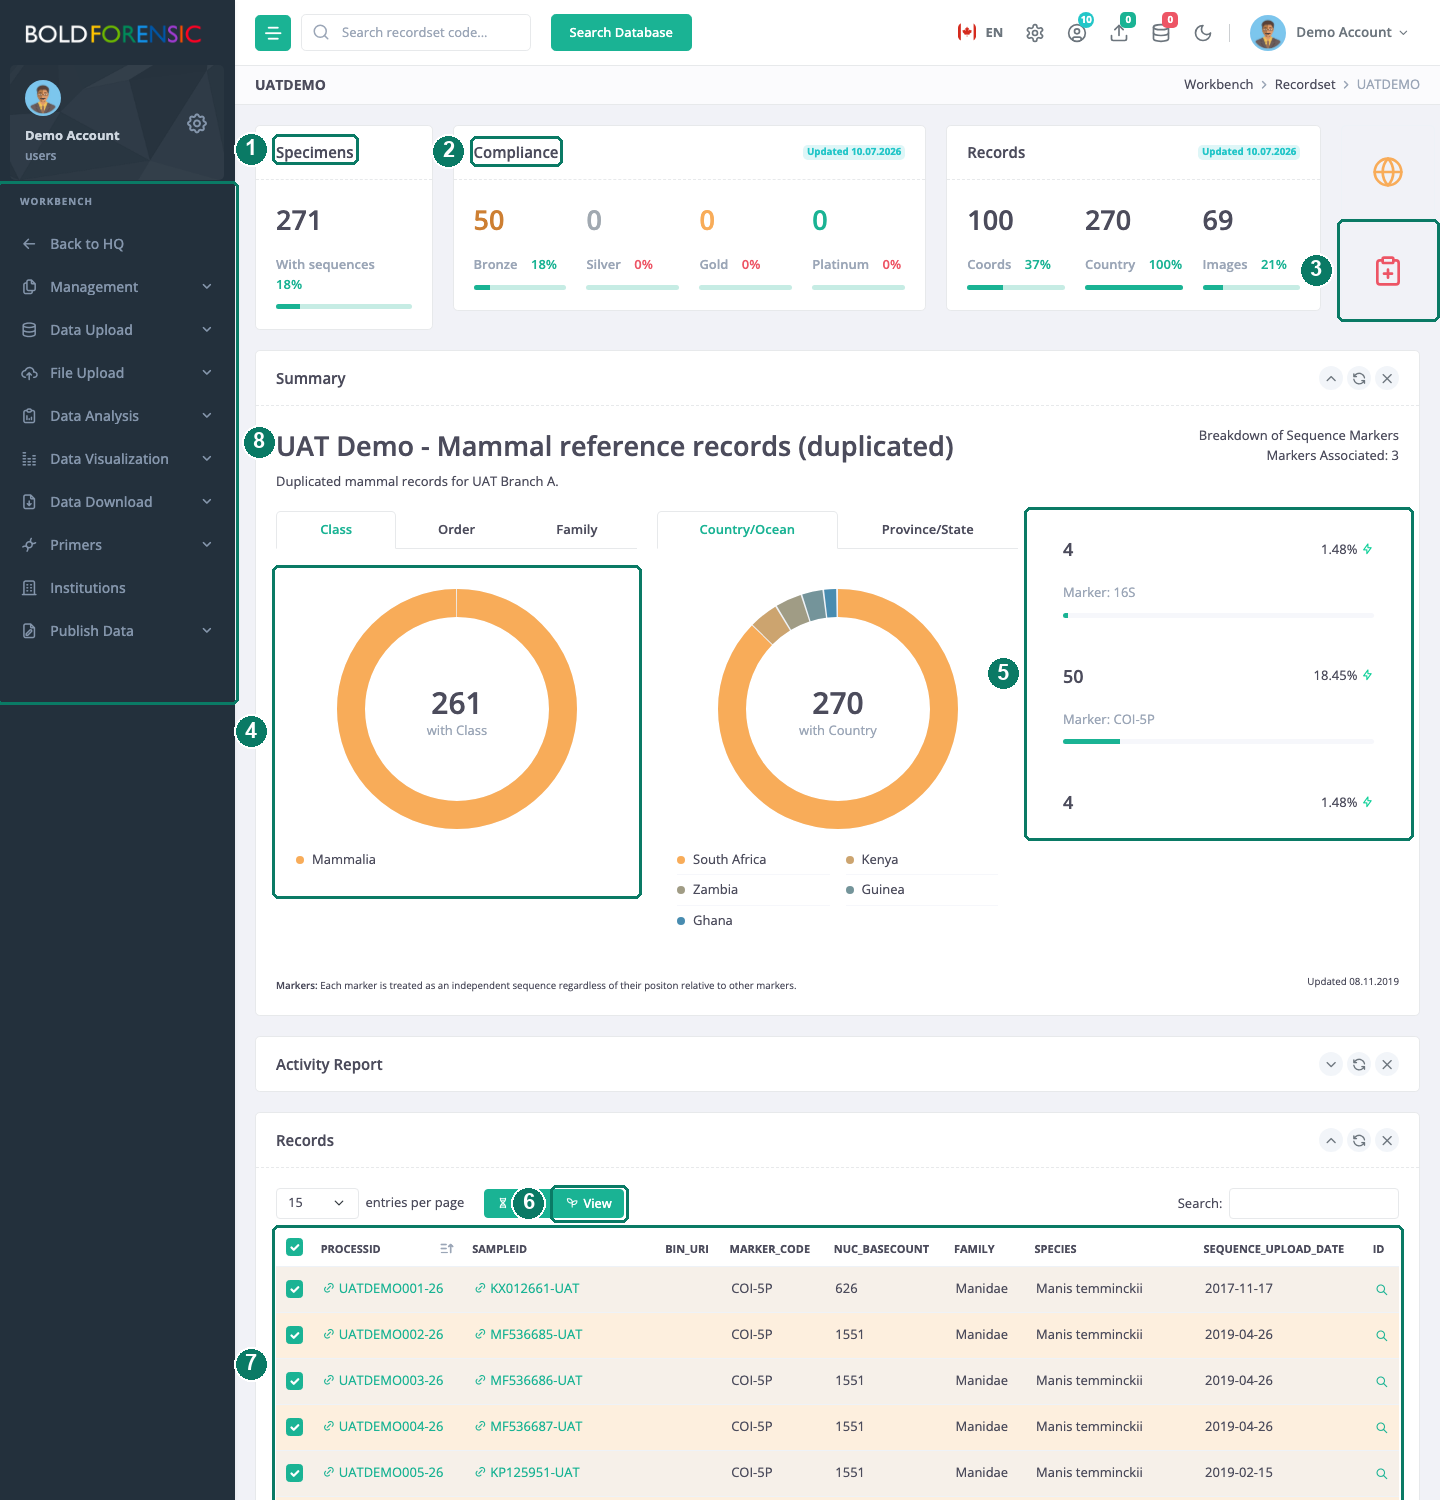The width and height of the screenshot is (1440, 1500).
Task: Click the View button above the records table
Action: (589, 1204)
